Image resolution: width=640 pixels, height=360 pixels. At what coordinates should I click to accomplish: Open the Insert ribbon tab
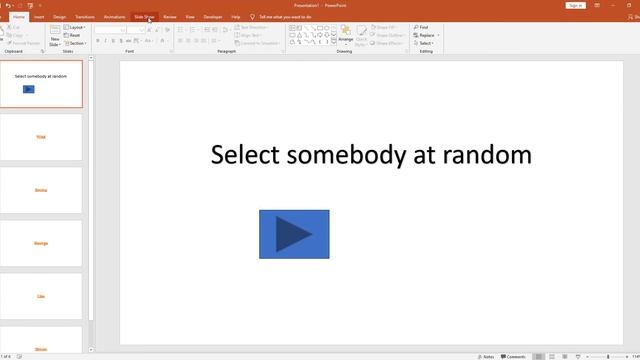[x=39, y=17]
